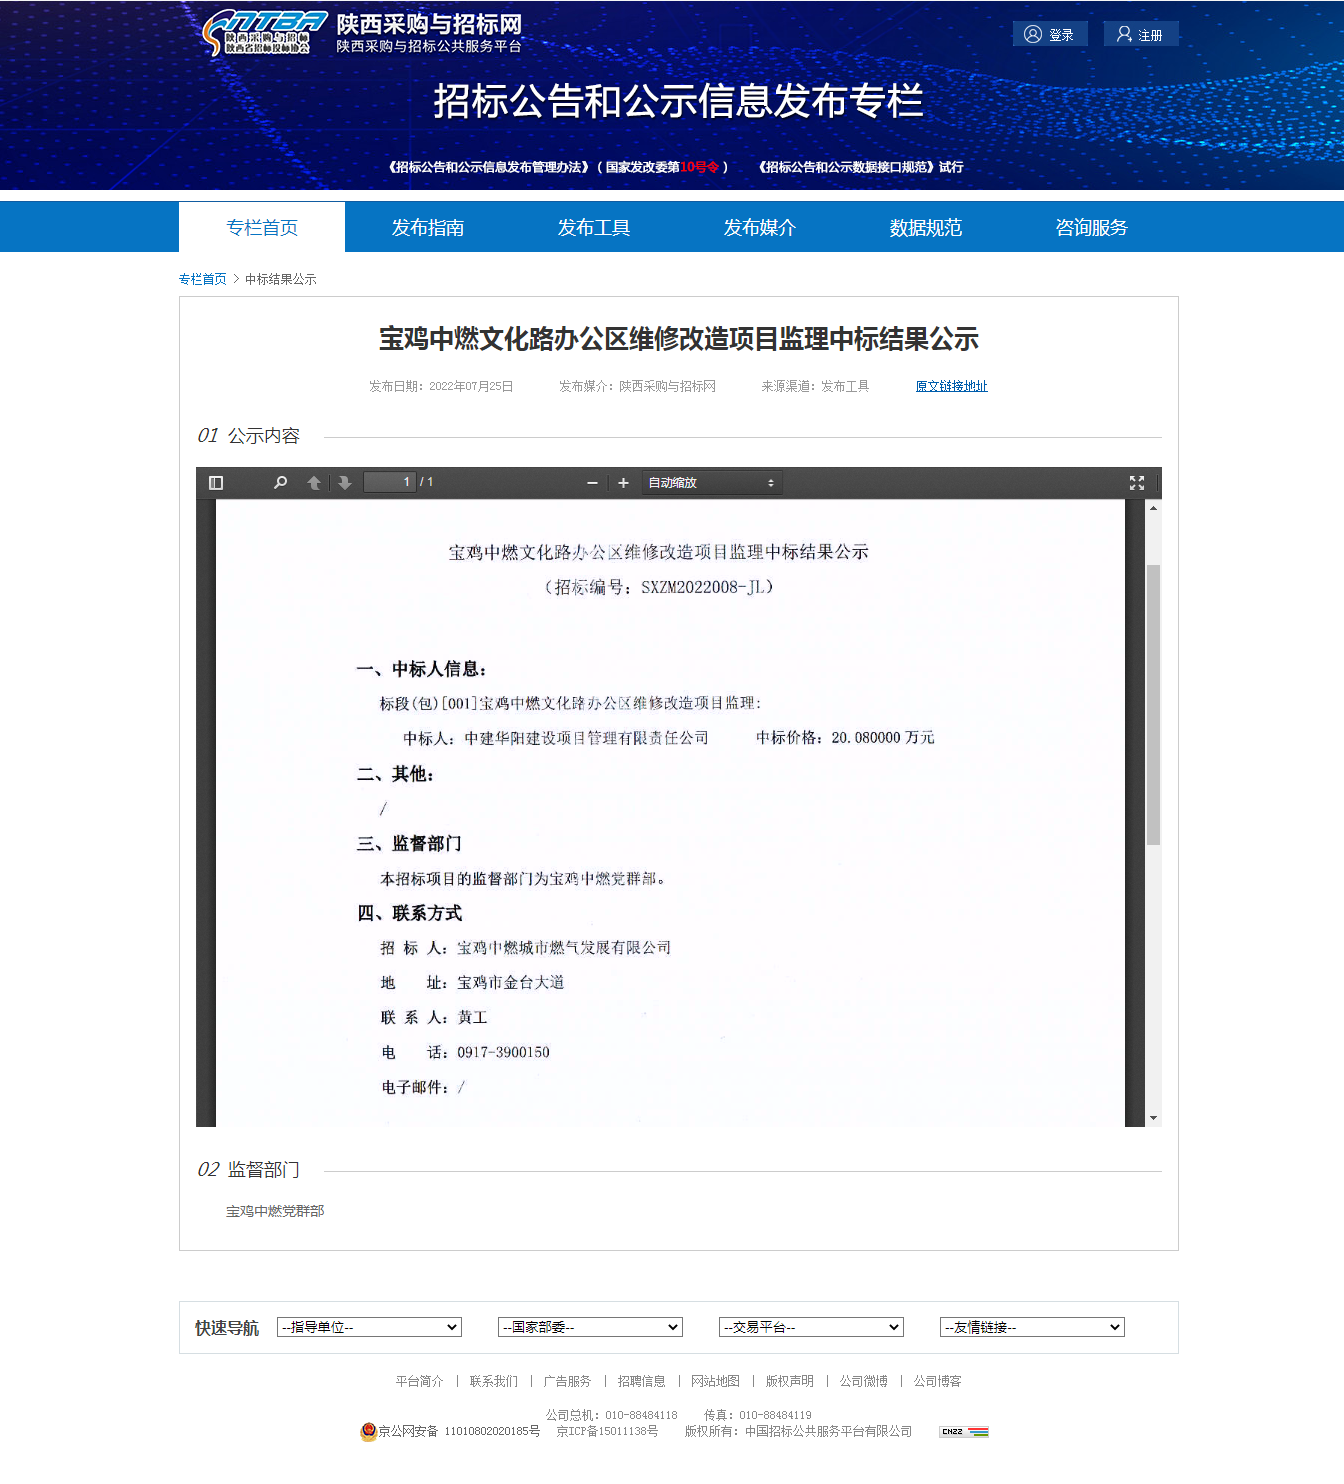Zoom in with the plus icon
1344x1484 pixels.
[x=623, y=483]
